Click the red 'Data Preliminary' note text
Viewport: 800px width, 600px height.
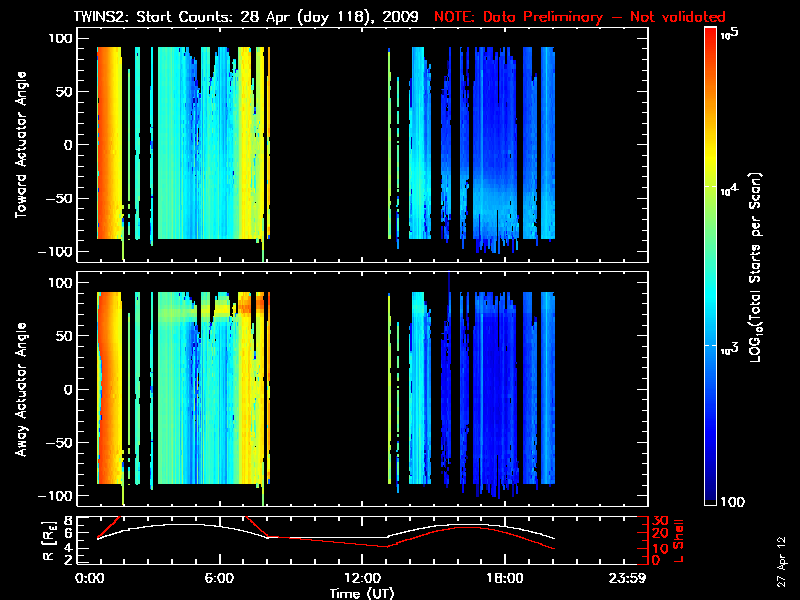580,17
